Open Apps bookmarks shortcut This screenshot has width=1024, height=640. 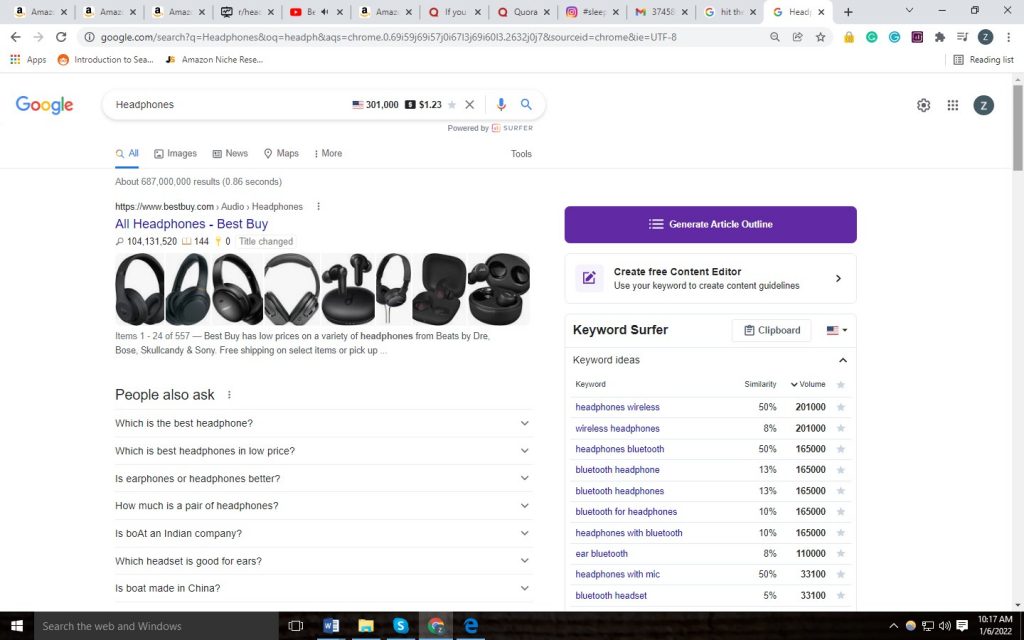28,59
